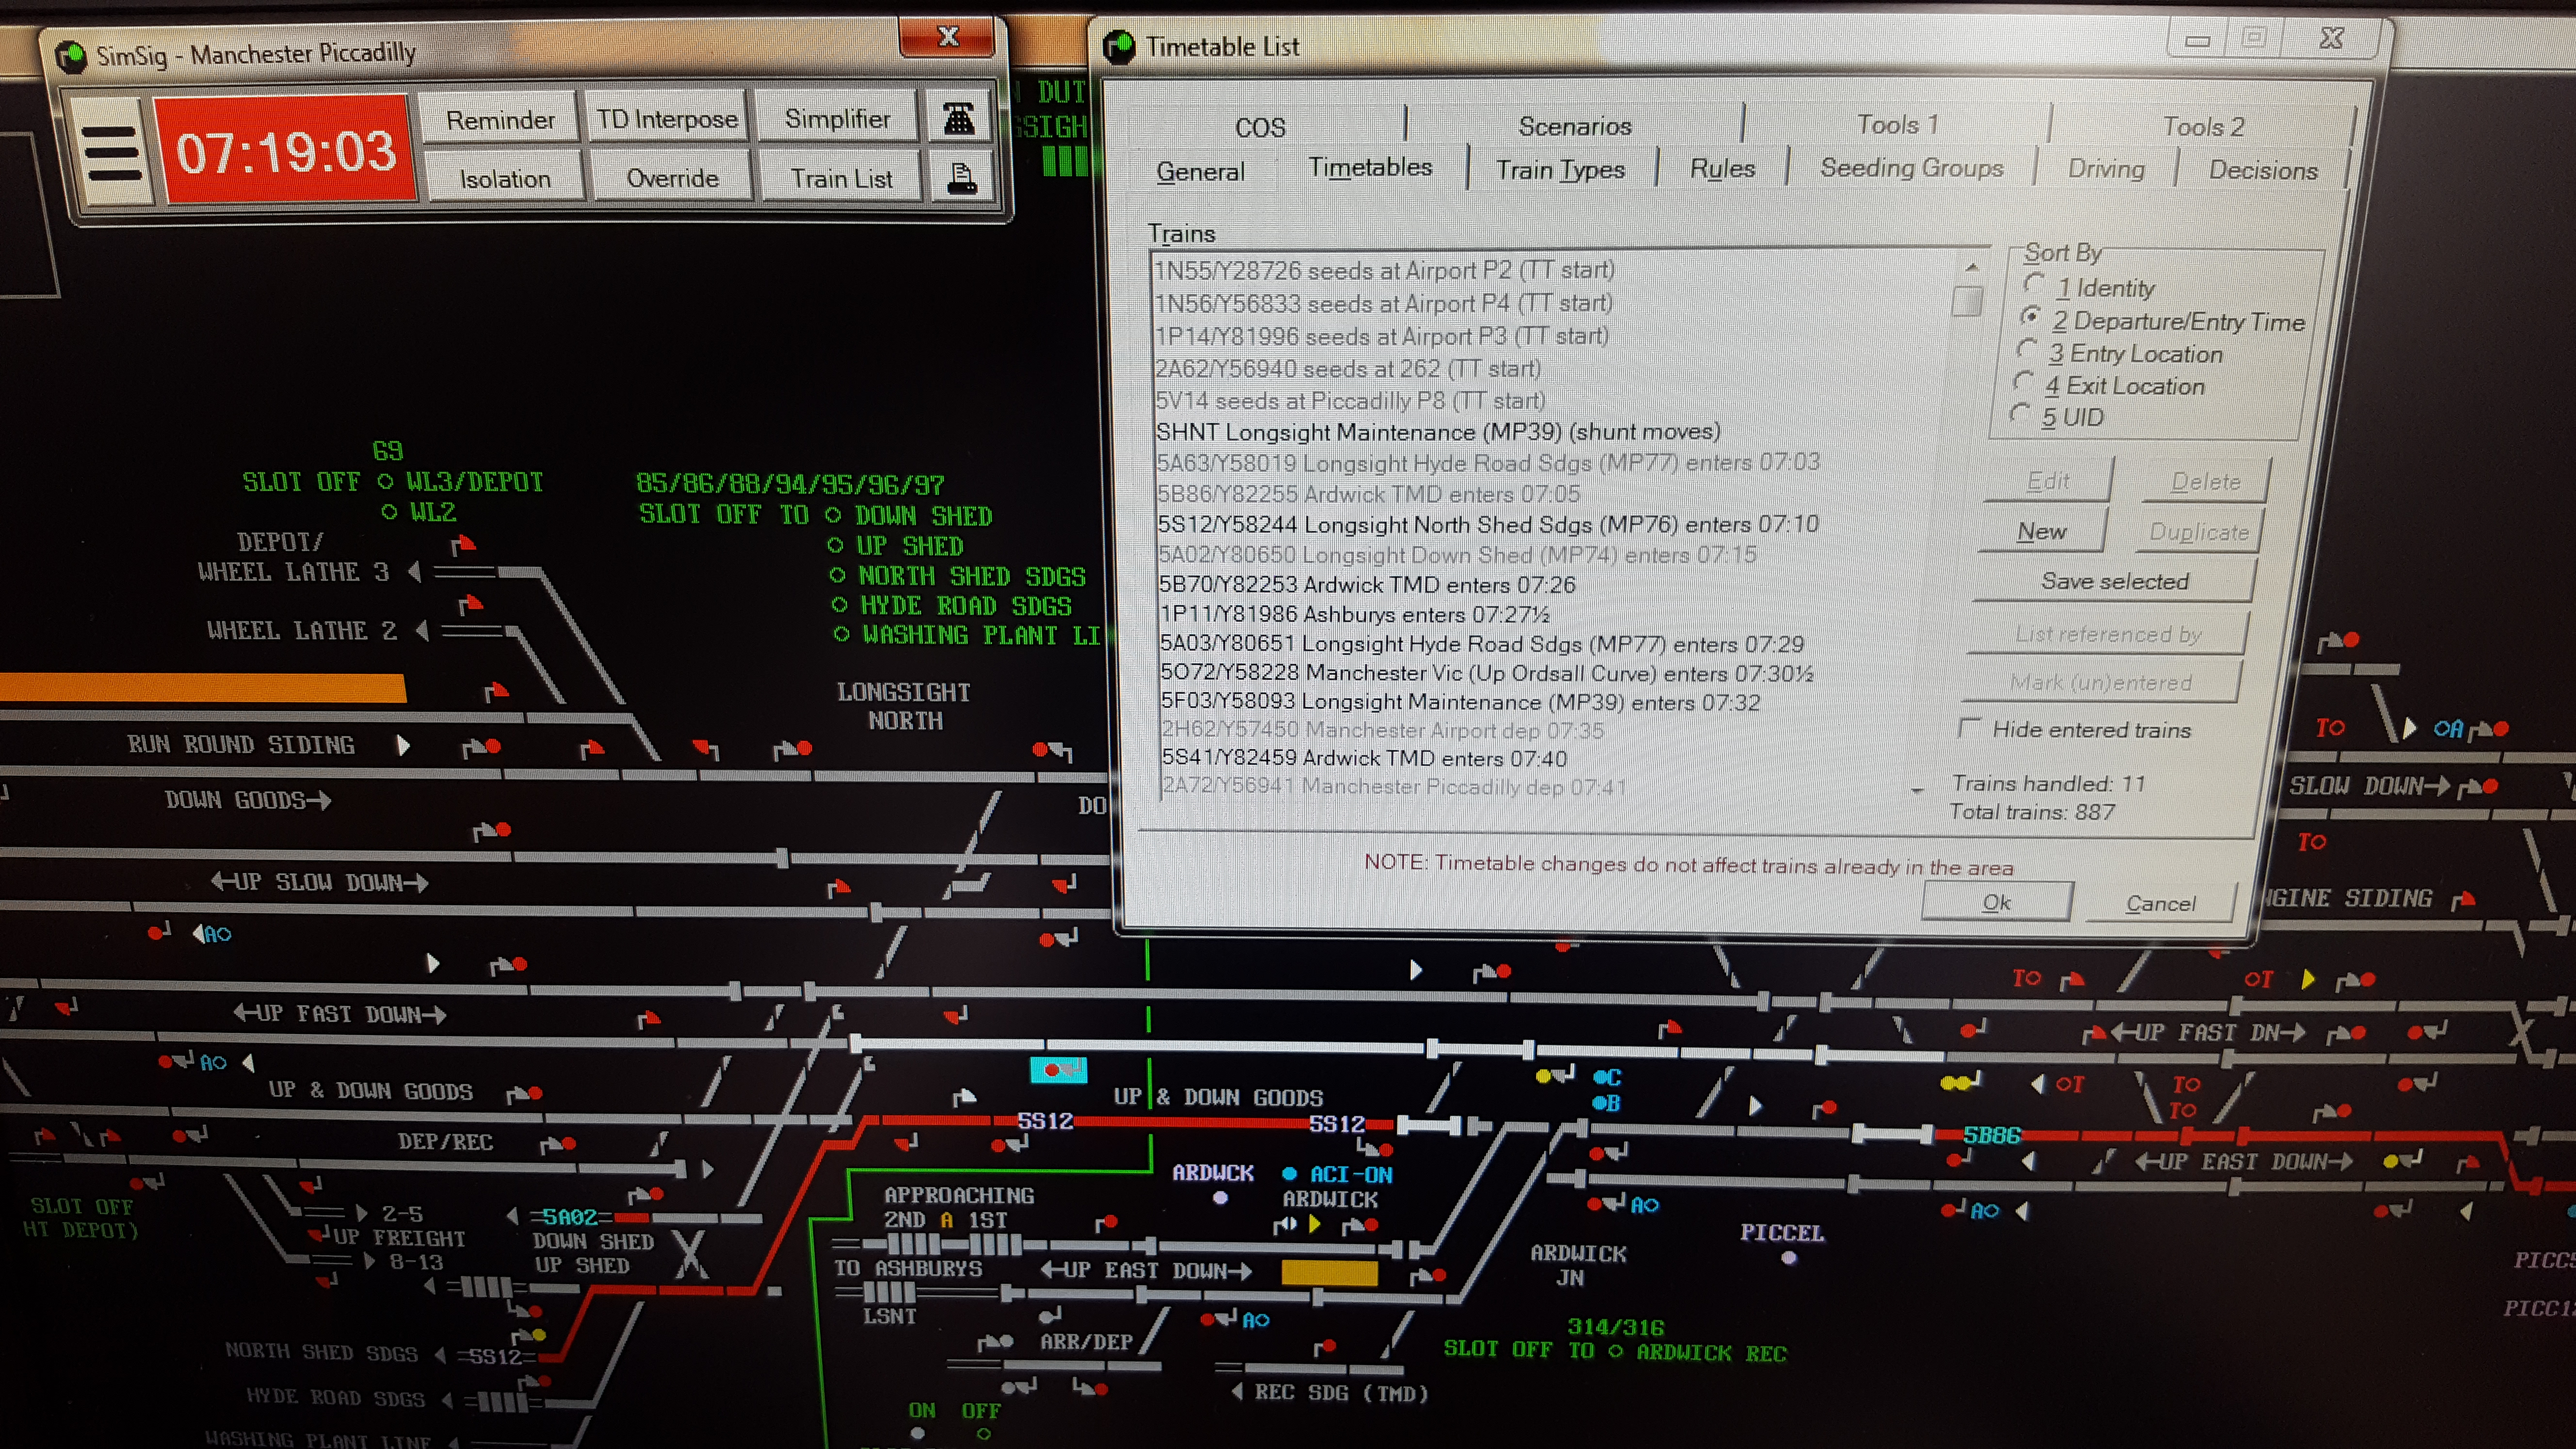Click slot off HYDE ROAD SDGS indicator

click(x=839, y=605)
